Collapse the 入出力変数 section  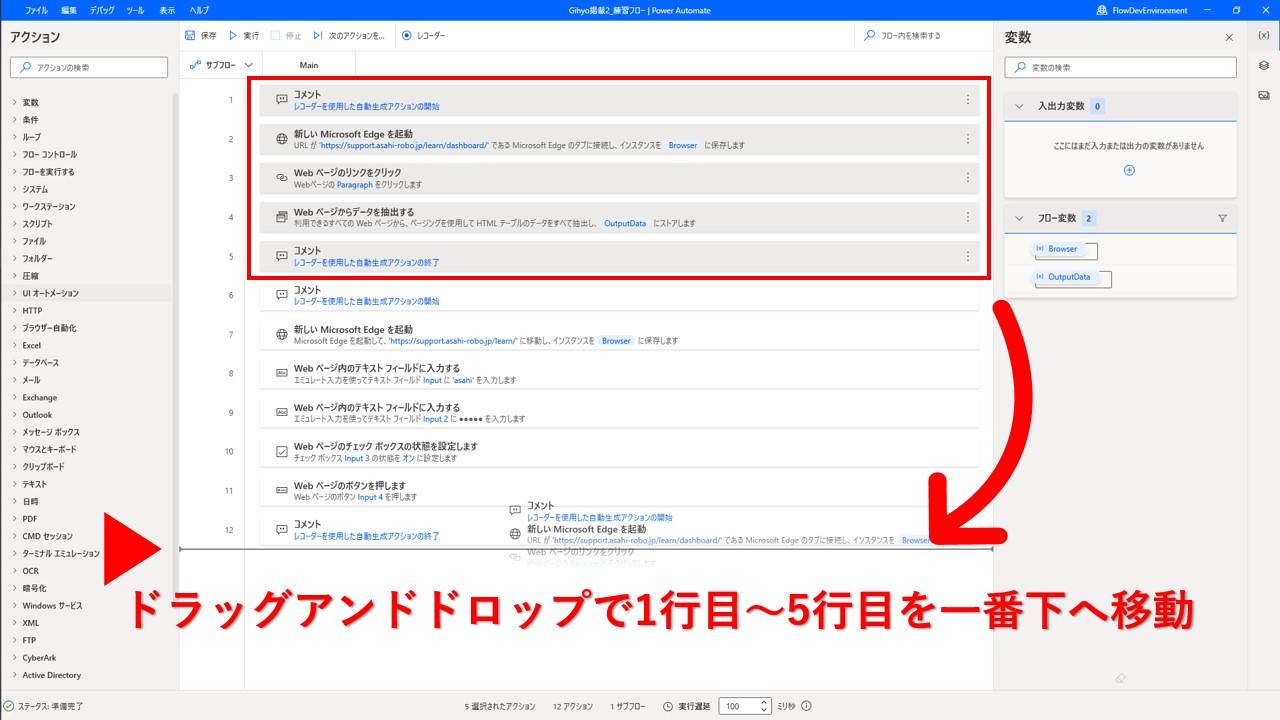[1019, 106]
